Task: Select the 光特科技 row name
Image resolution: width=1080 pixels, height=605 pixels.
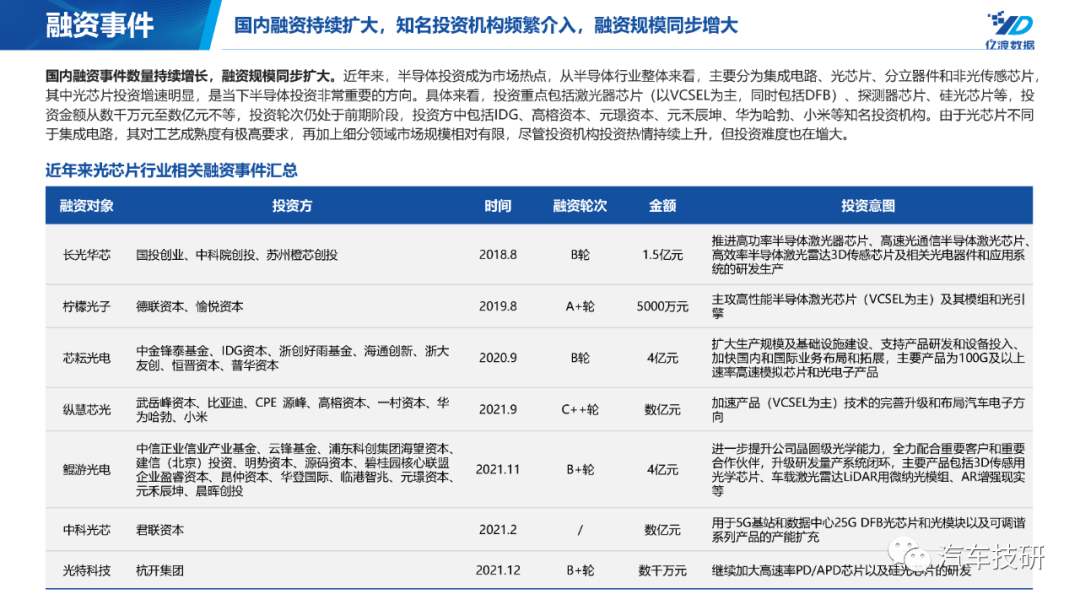Action: point(87,570)
